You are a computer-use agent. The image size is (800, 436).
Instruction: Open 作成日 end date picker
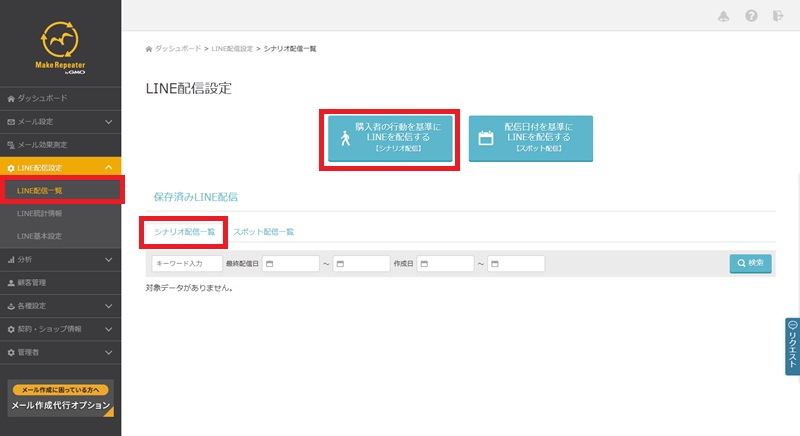(516, 264)
